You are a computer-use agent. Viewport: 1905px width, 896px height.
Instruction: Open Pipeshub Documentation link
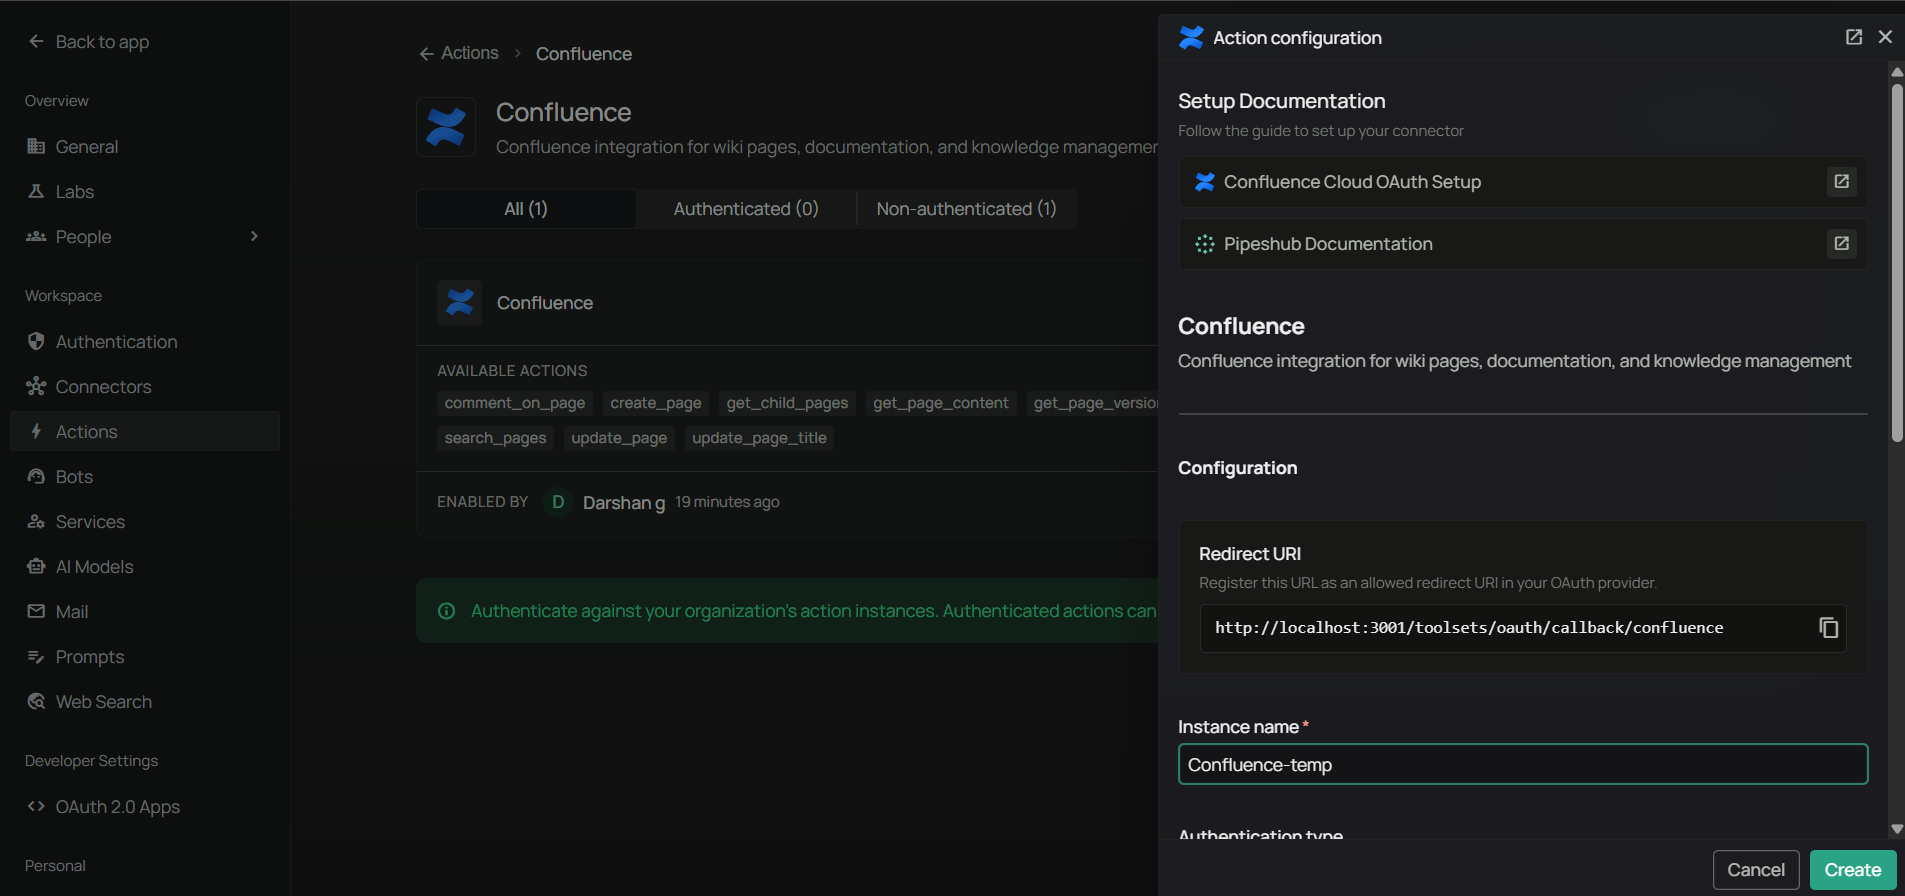pos(1522,244)
